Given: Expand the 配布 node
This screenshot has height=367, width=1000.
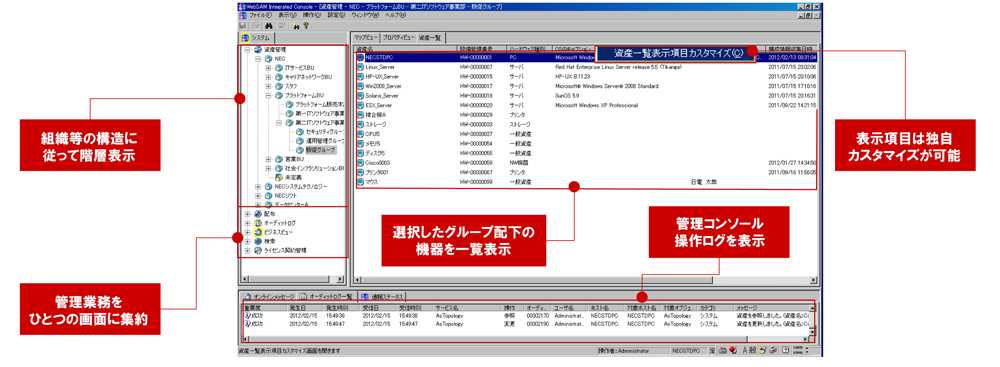Looking at the screenshot, I should tap(247, 214).
